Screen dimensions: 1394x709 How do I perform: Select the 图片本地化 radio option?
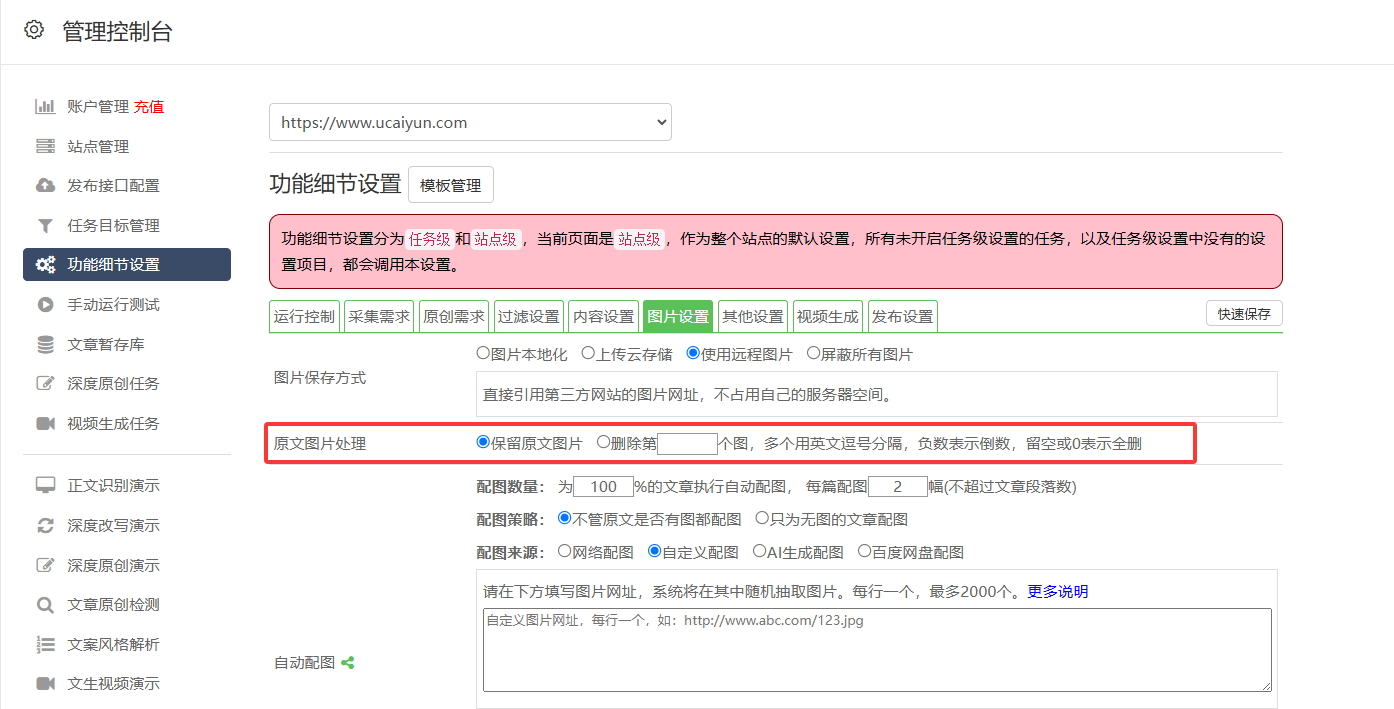coord(483,354)
